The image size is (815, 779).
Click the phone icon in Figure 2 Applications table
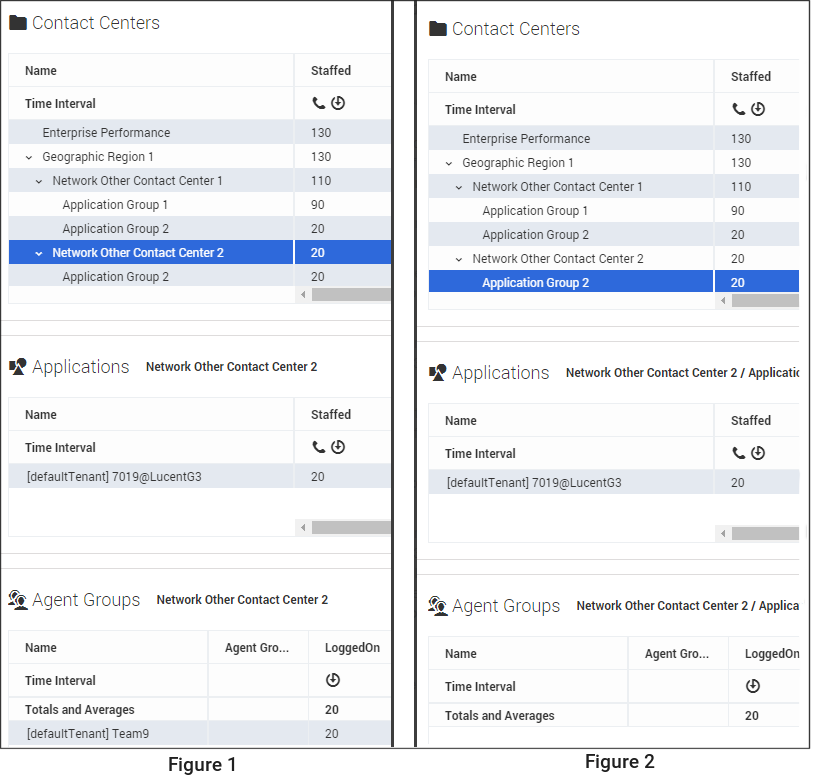coord(738,453)
